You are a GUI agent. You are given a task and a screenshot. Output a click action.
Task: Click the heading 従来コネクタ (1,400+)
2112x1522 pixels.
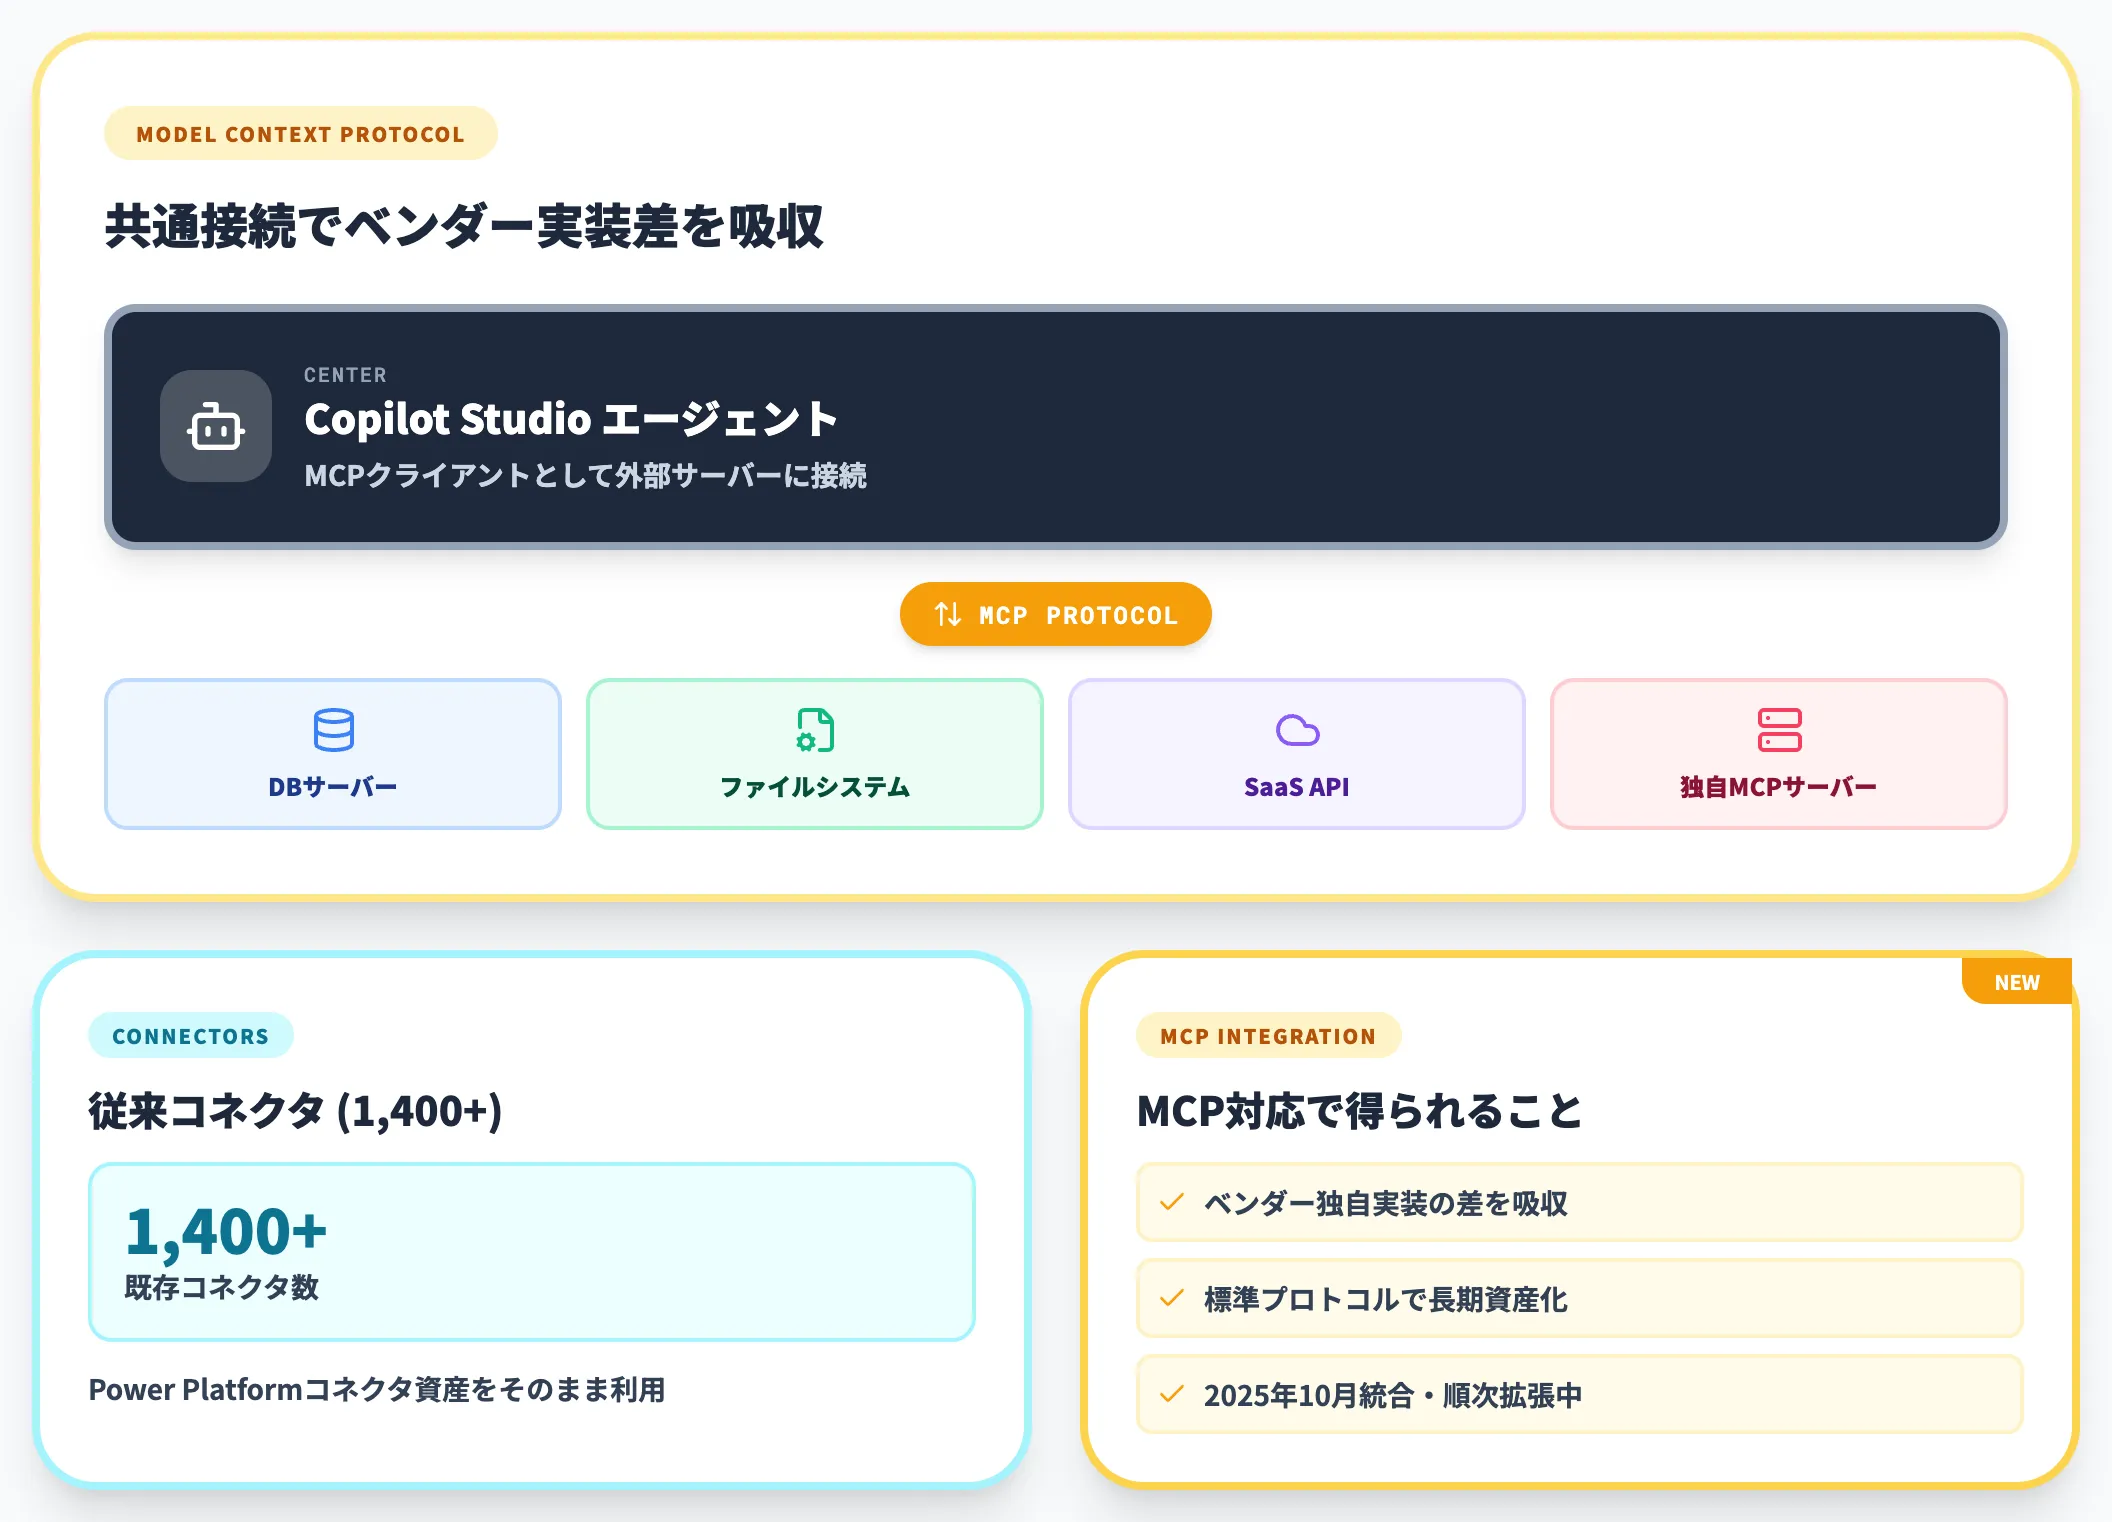[x=296, y=1111]
